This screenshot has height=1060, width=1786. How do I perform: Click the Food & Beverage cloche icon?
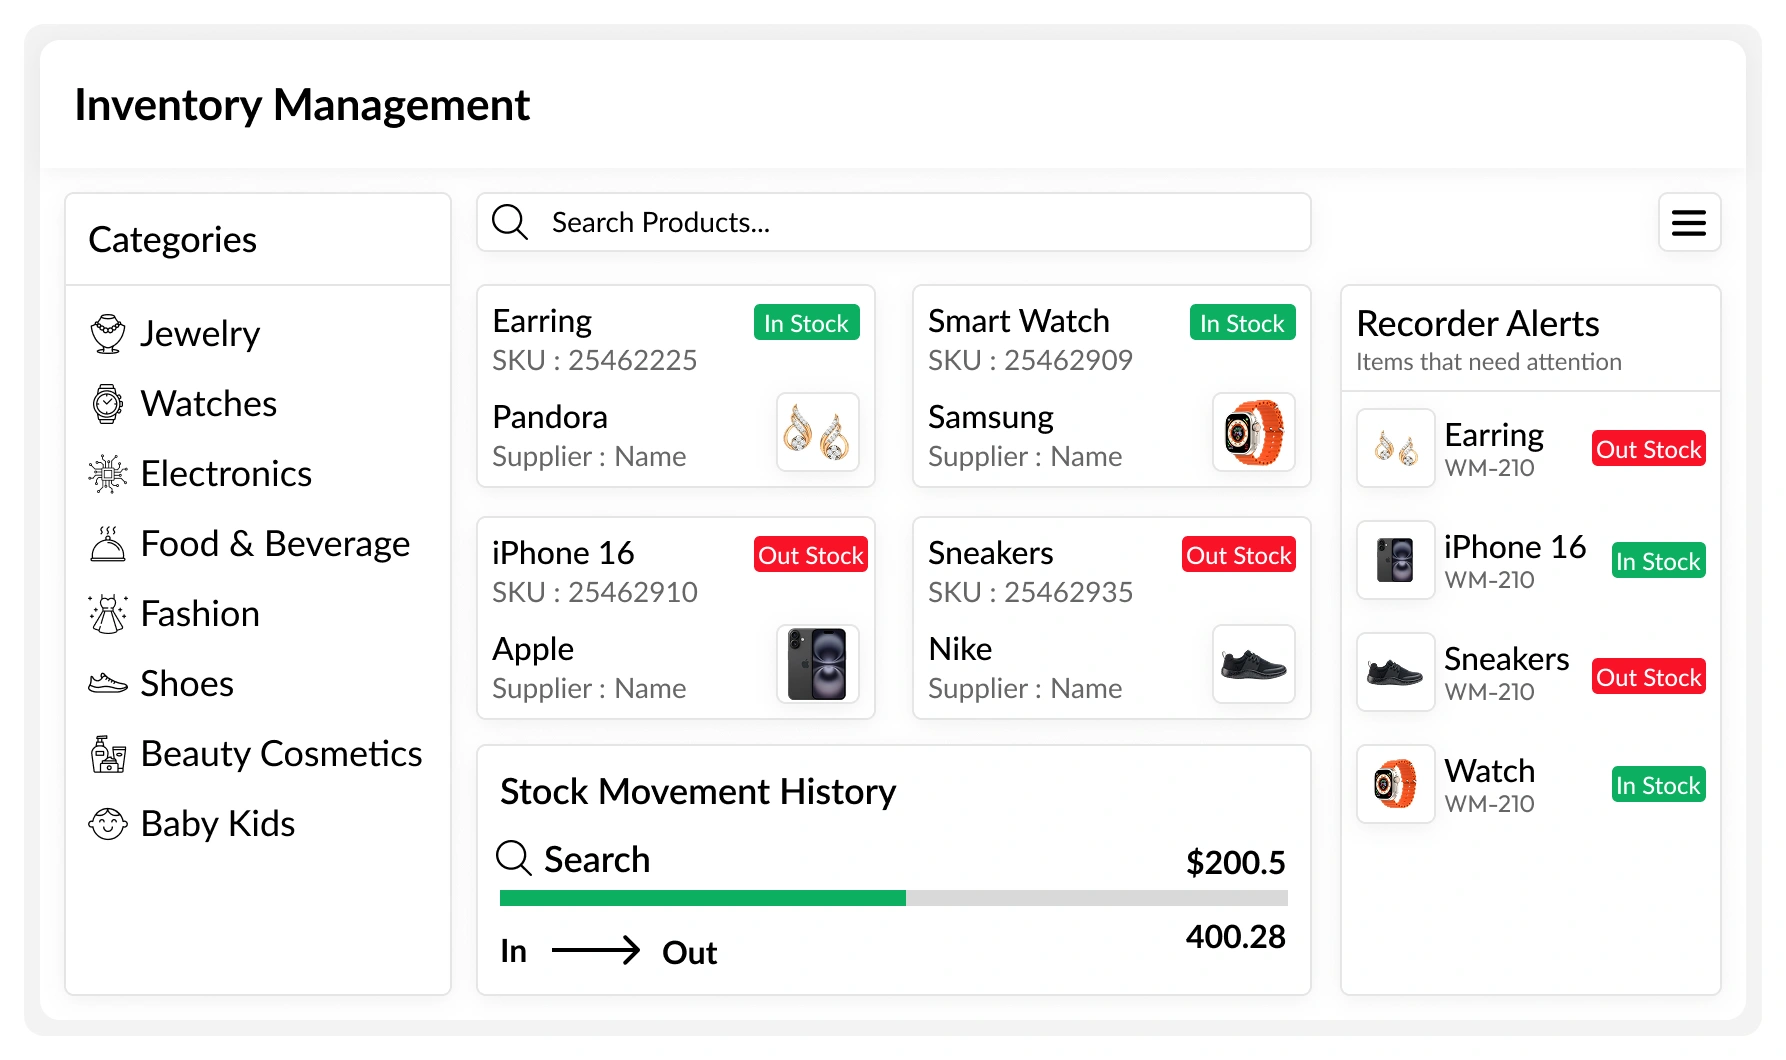pos(107,544)
